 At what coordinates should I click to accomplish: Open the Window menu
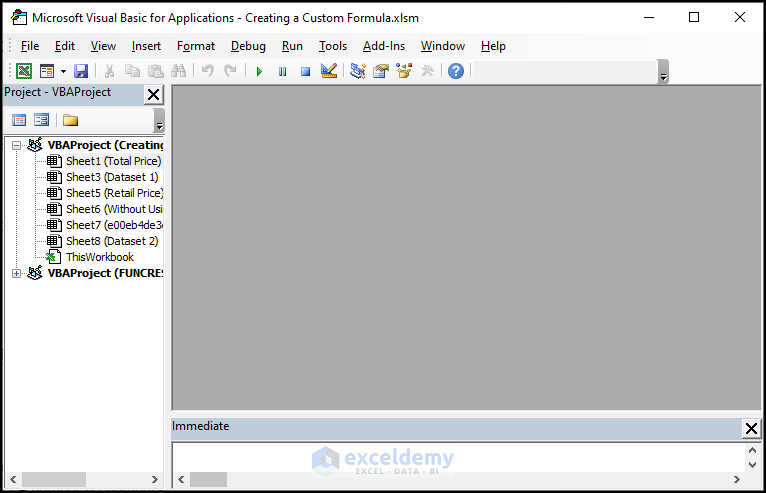tap(443, 46)
